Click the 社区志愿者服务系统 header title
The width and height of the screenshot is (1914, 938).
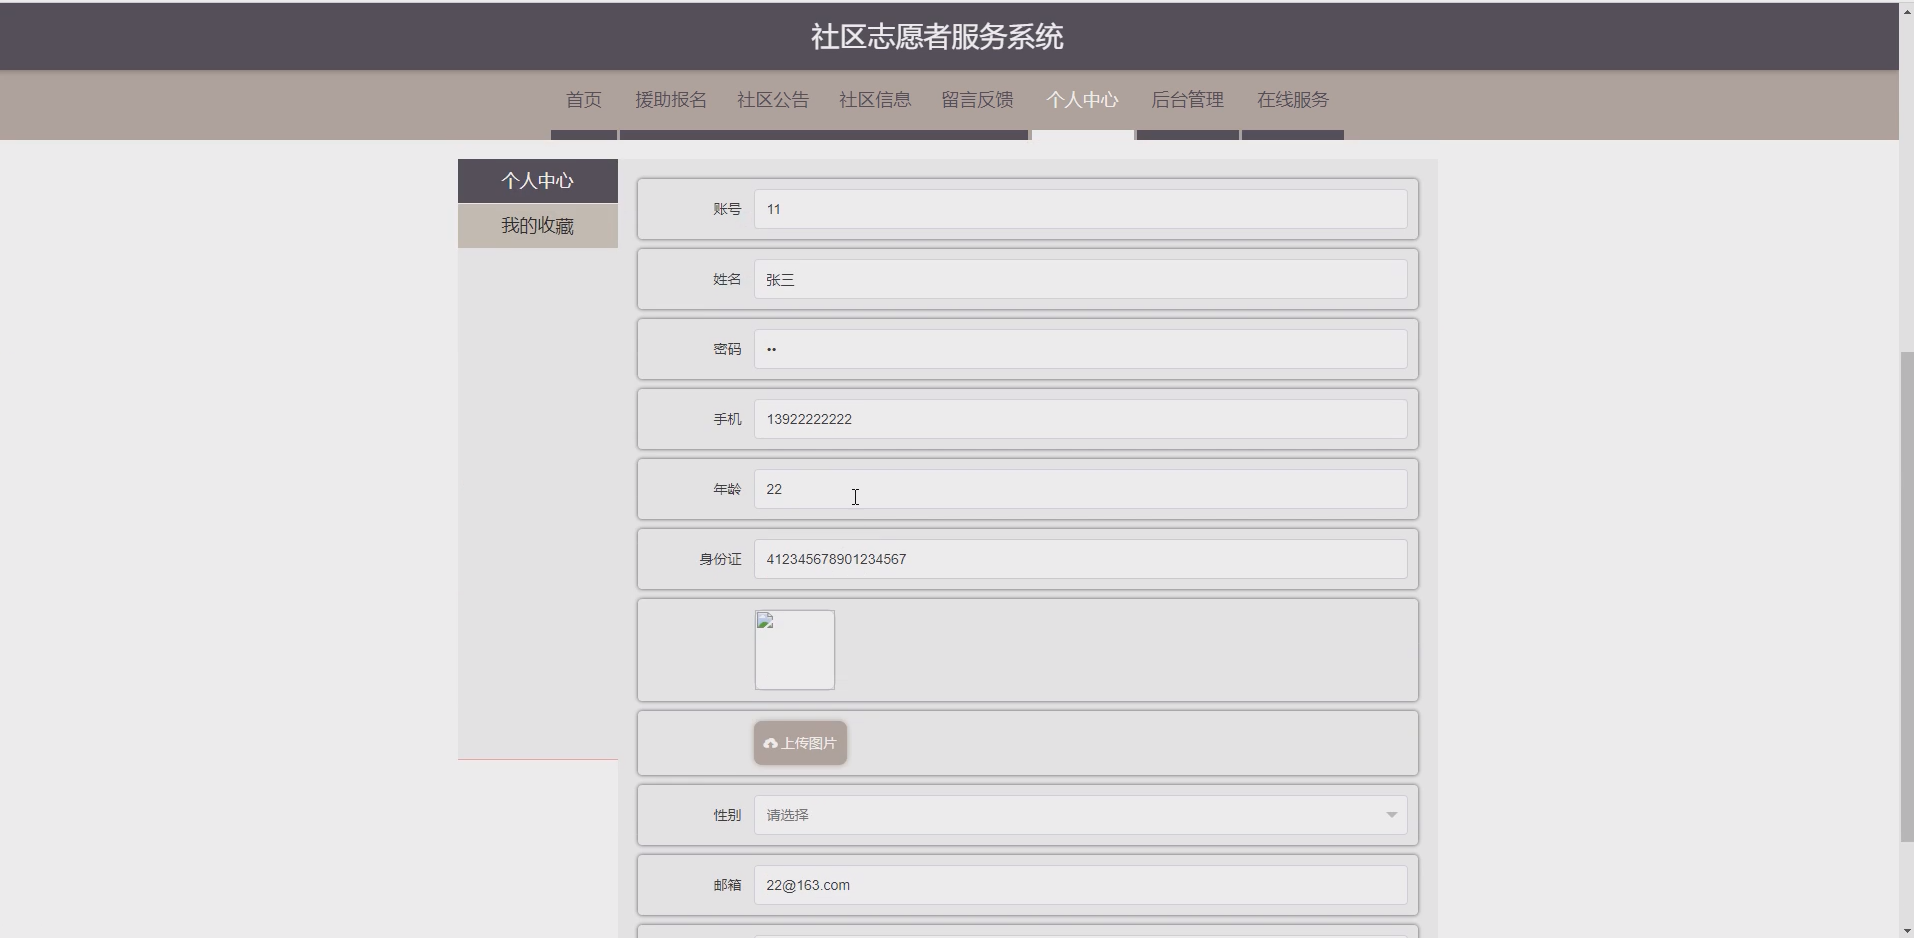tap(937, 37)
